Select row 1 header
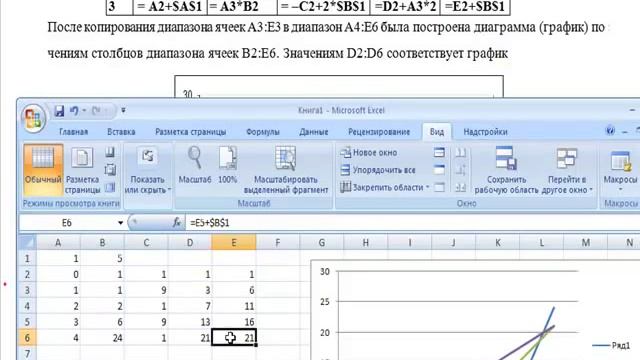This screenshot has height=360, width=640. pyautogui.click(x=28, y=258)
